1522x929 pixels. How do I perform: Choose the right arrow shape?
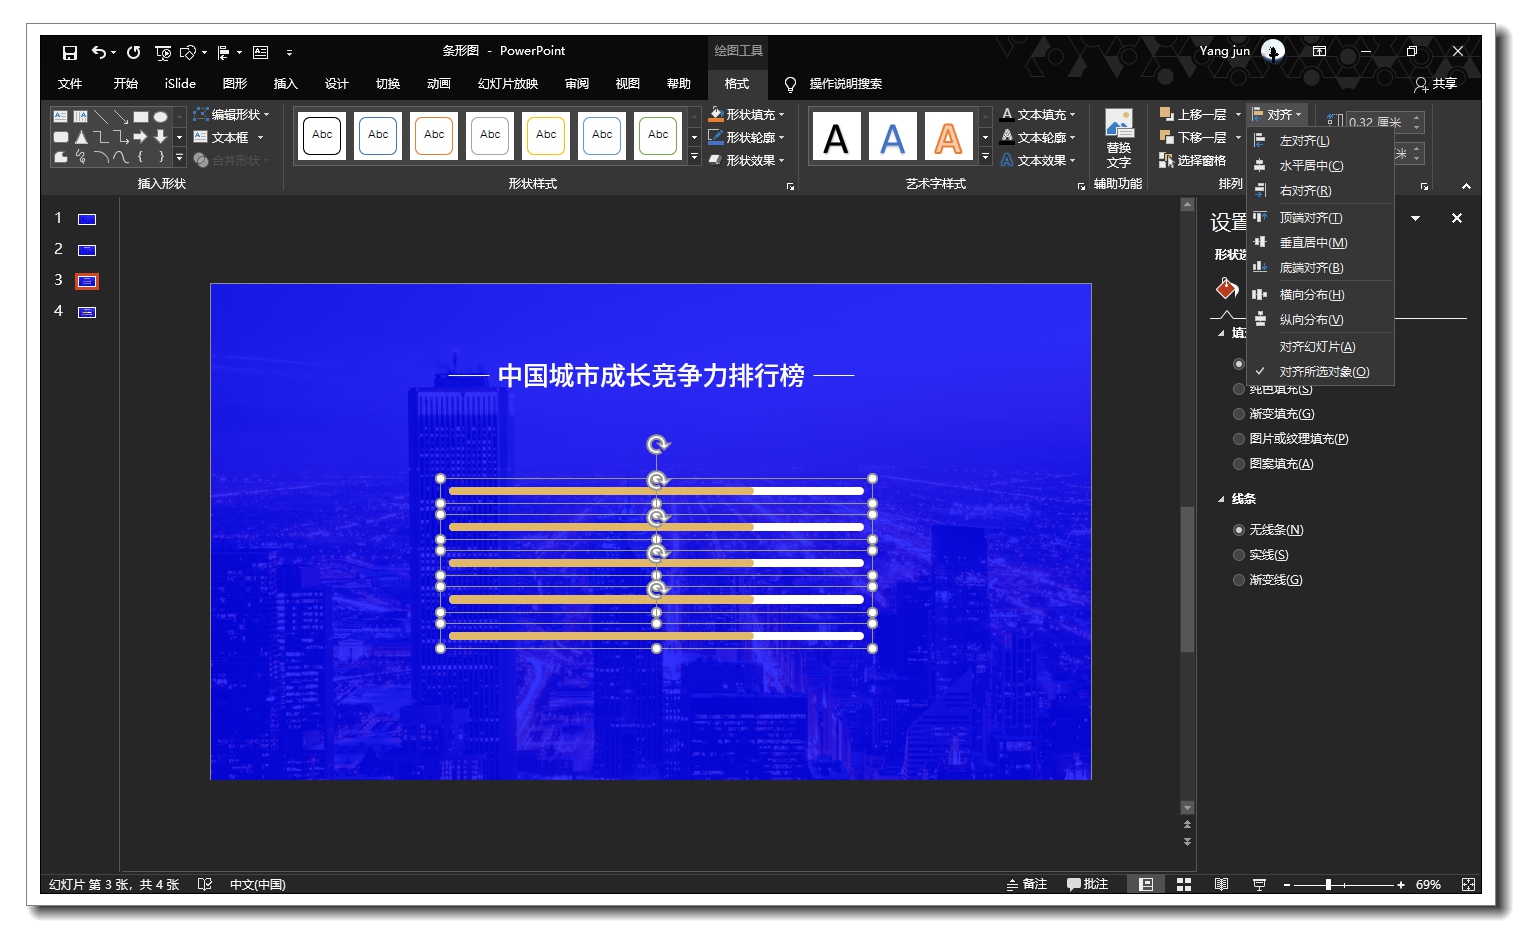coord(140,136)
